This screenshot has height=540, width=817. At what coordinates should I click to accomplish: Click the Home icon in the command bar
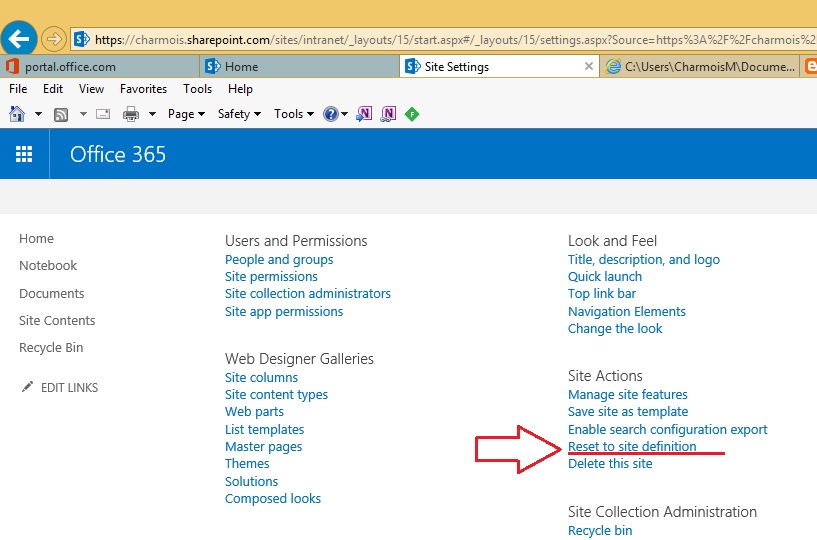coord(17,114)
